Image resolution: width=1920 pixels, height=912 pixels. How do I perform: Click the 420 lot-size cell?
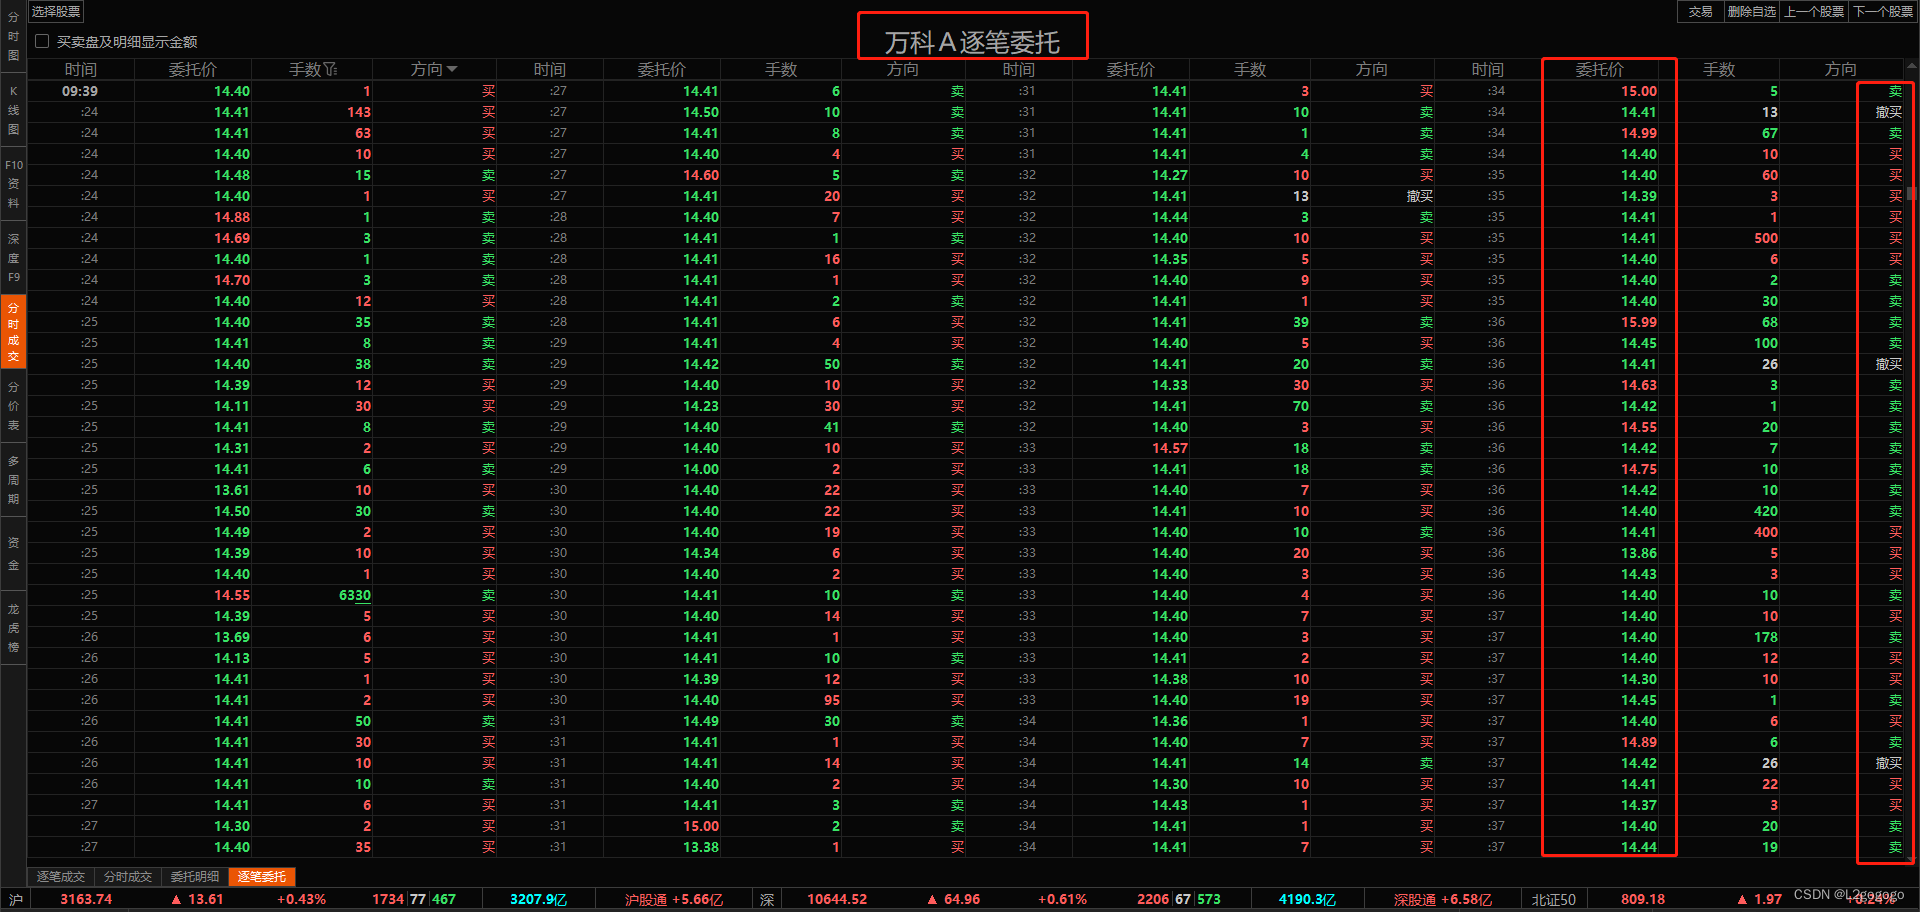pos(1766,511)
